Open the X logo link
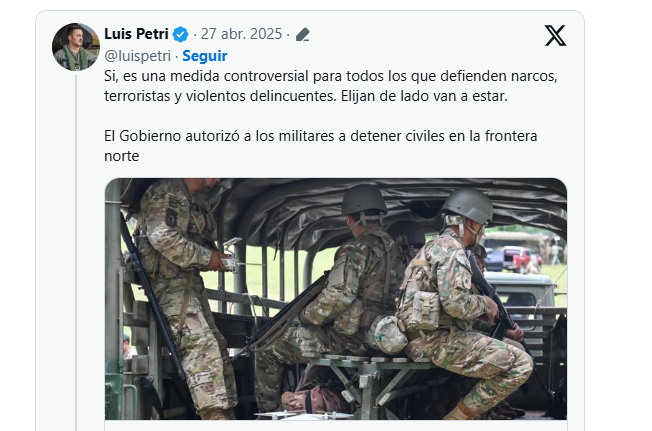 click(555, 35)
